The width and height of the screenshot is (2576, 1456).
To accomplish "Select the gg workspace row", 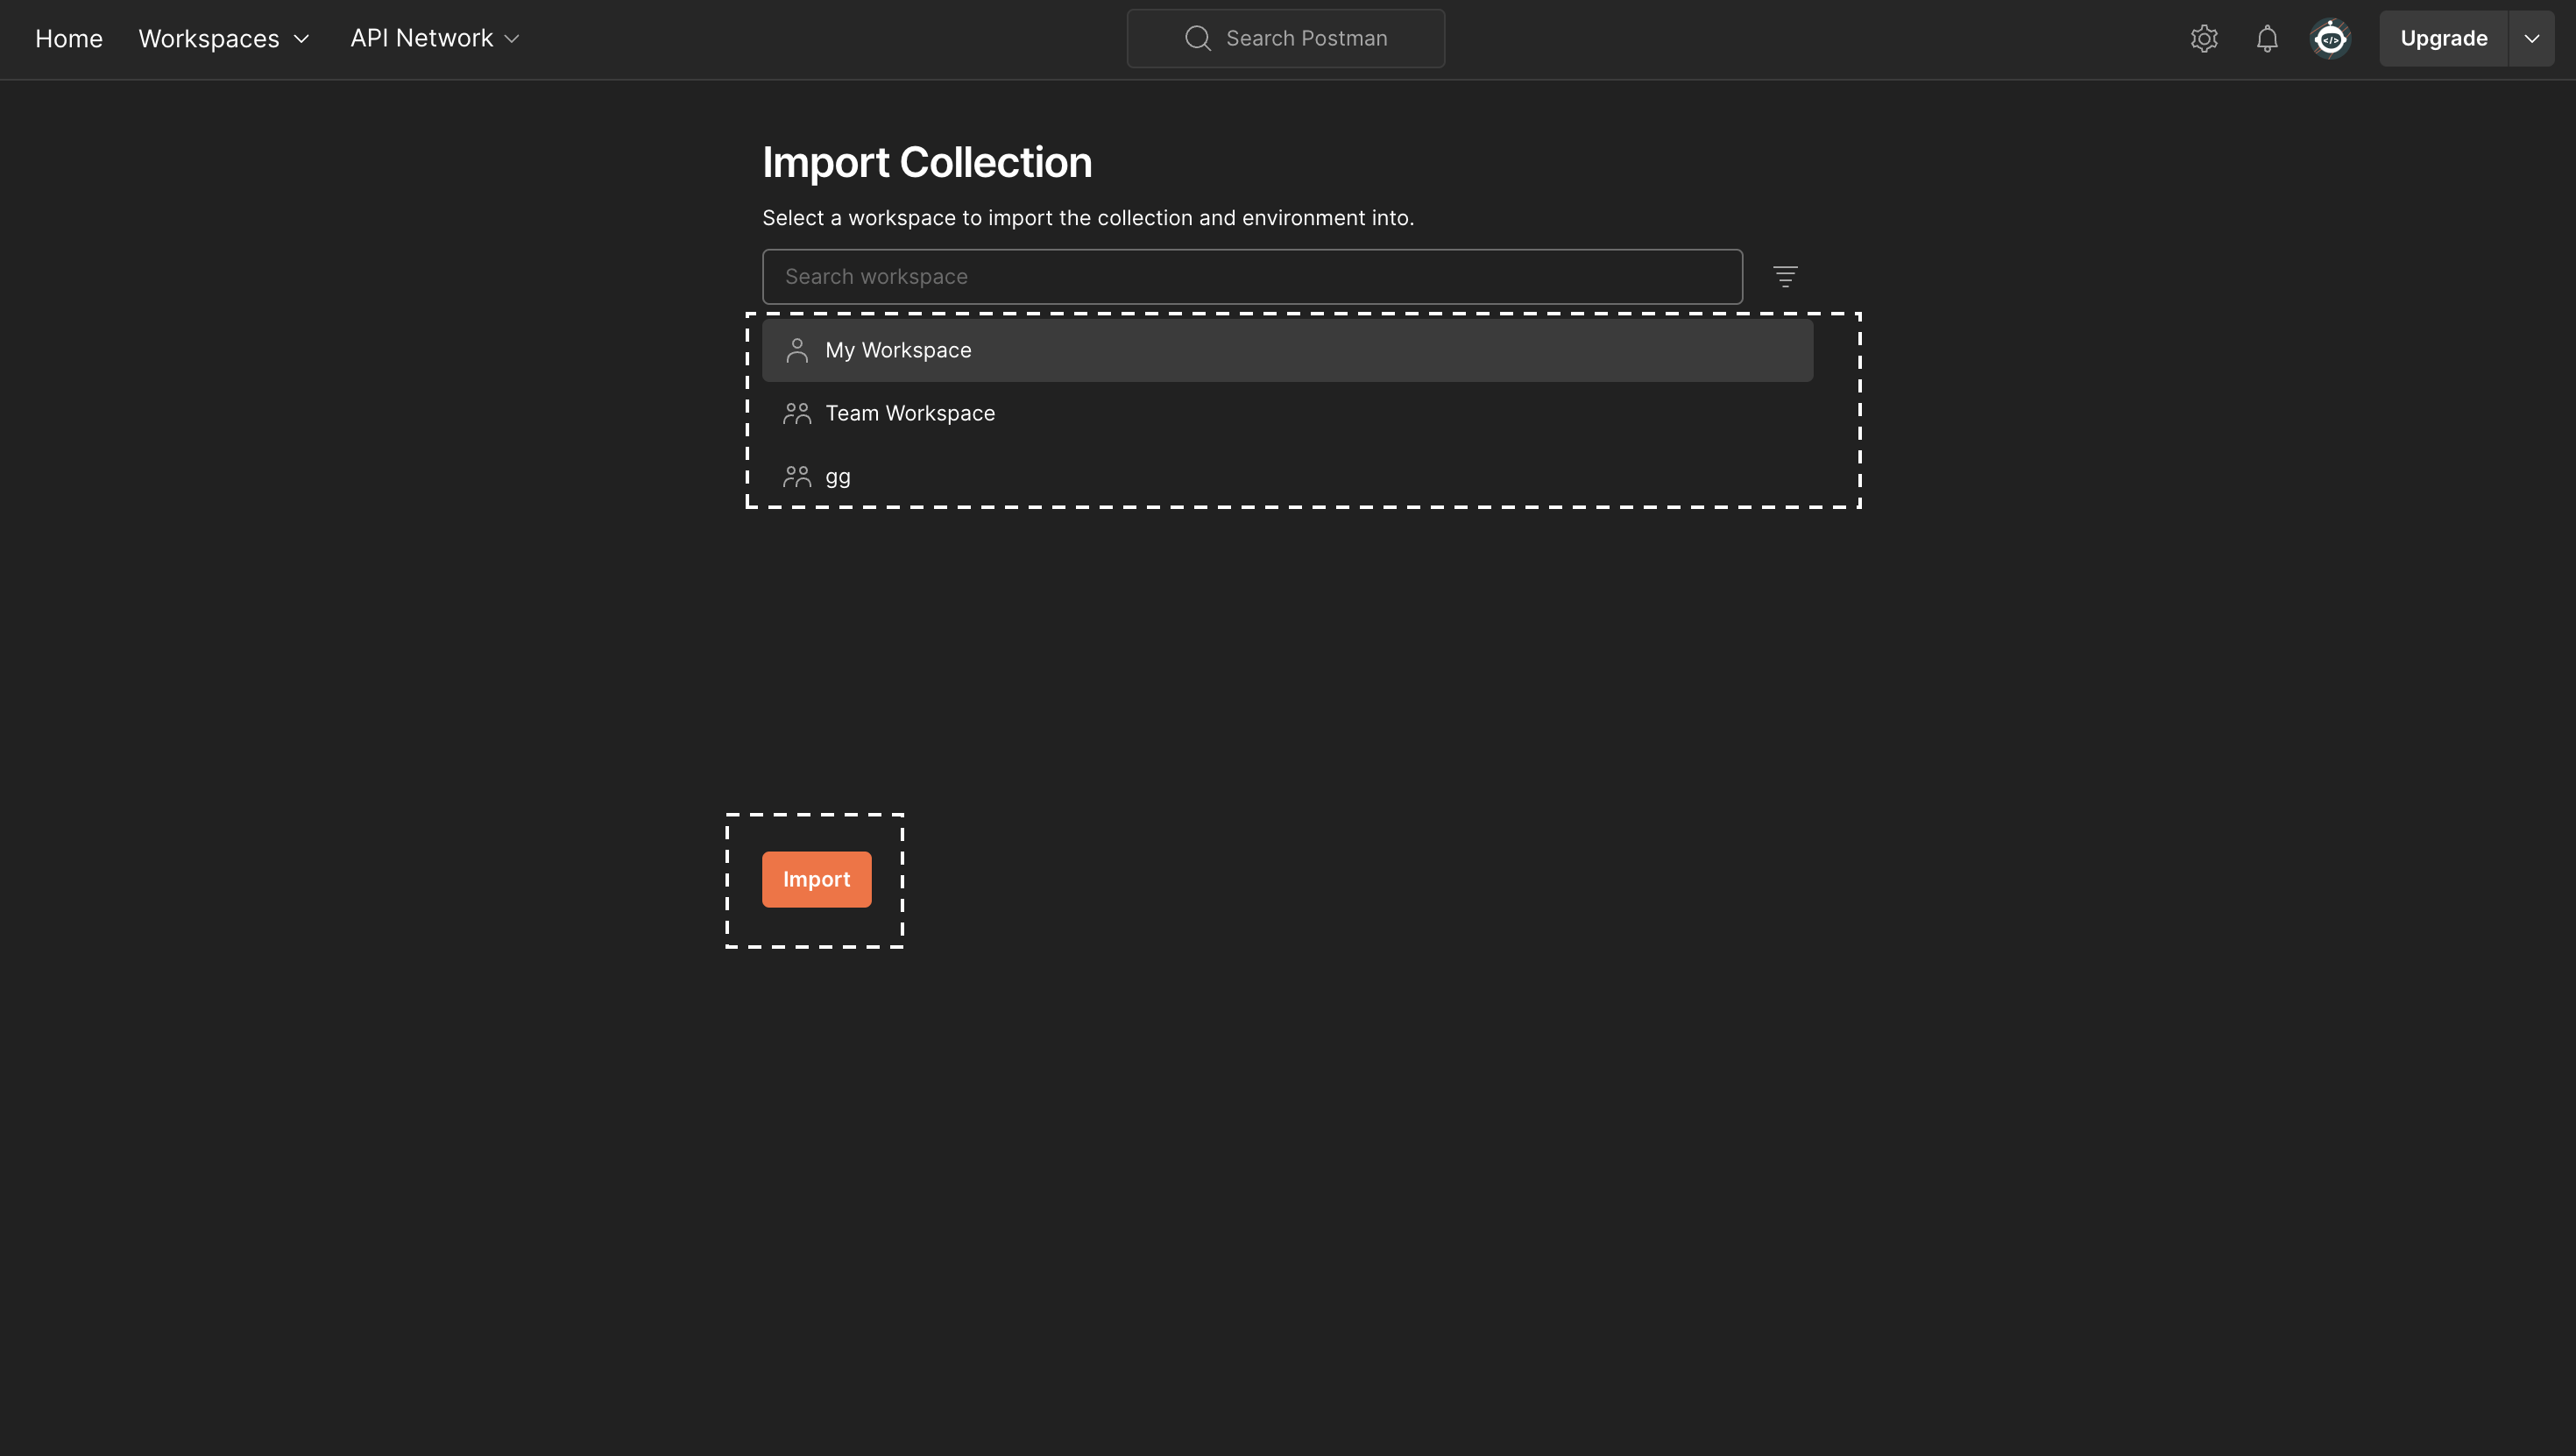I will click(1287, 476).
